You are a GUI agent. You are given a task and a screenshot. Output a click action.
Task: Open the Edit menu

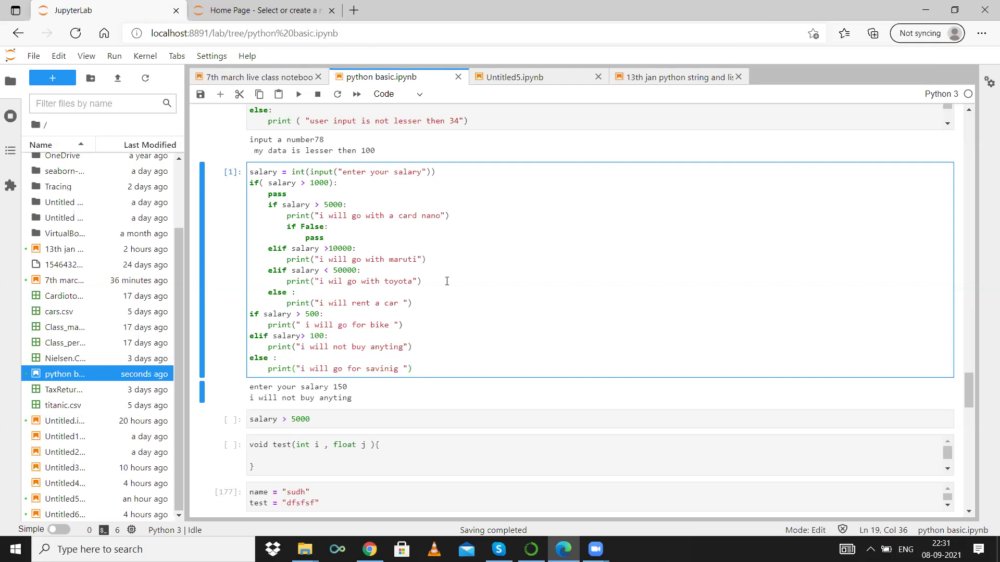58,55
